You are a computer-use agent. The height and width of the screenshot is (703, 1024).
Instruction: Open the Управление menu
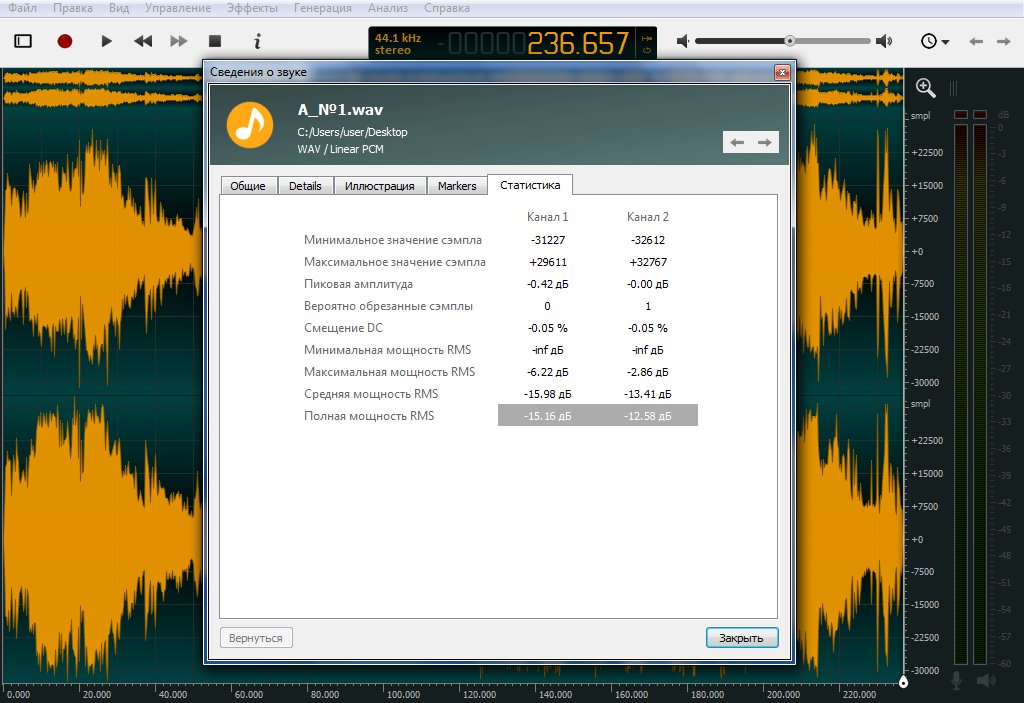coord(178,8)
